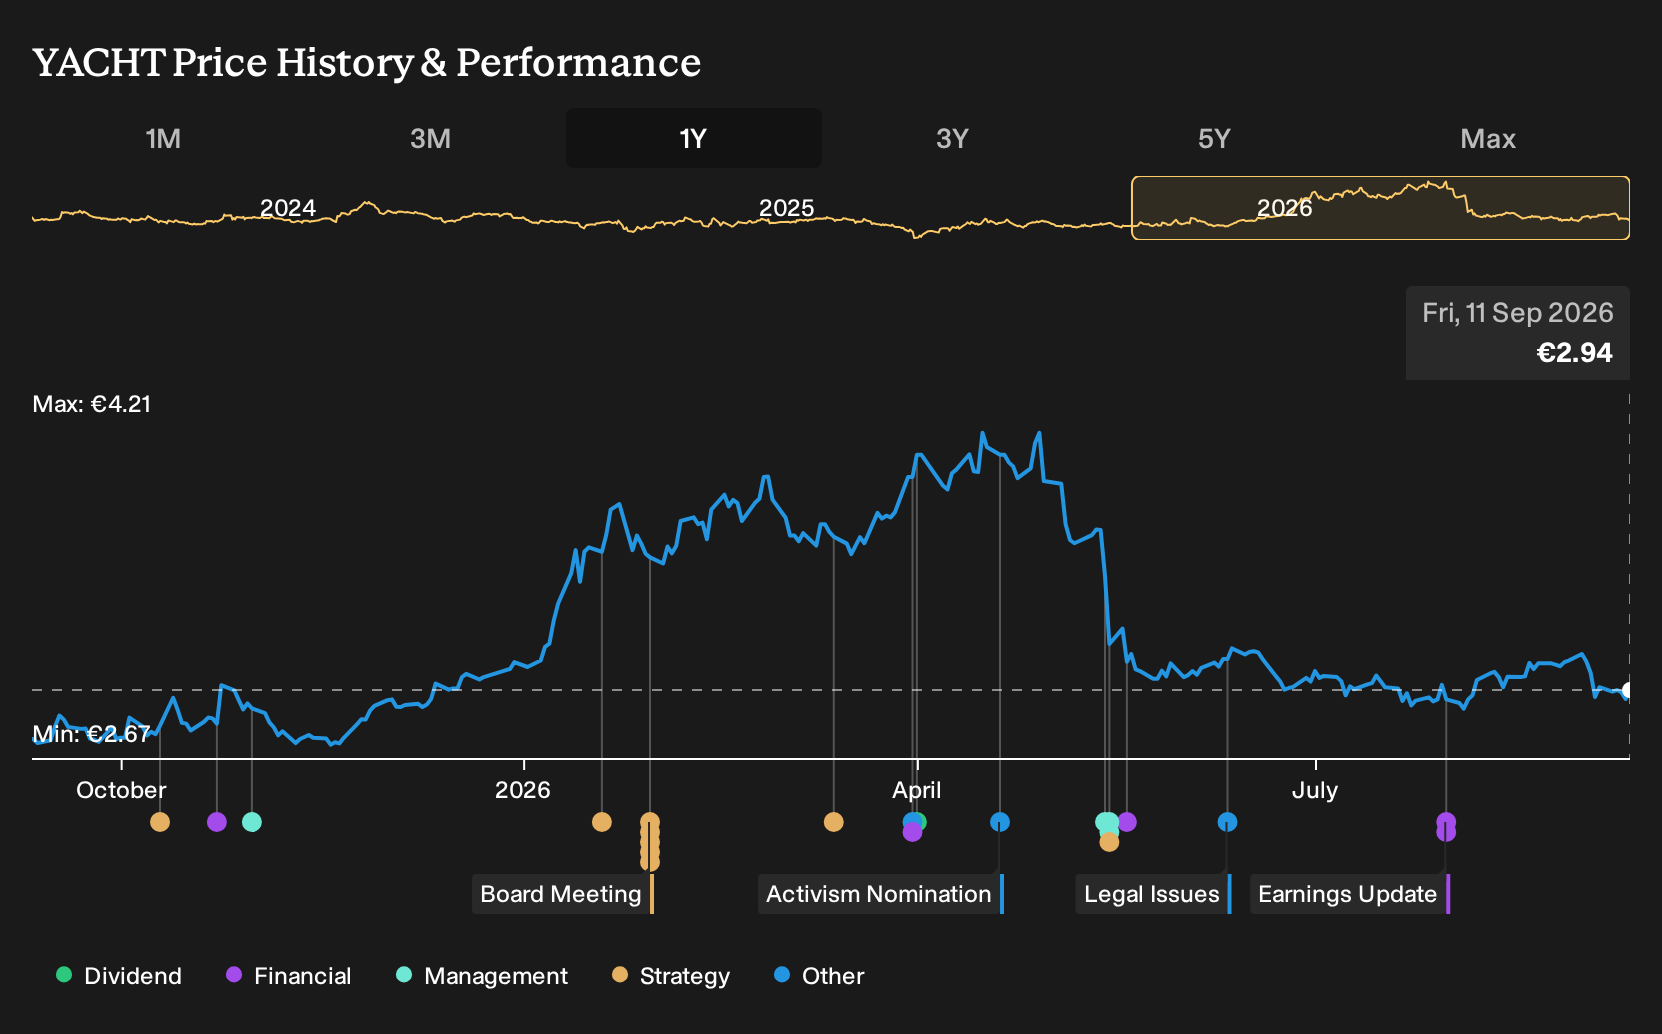Click the white current-price dot on chart
Viewport: 1662px width, 1034px height.
(x=1628, y=690)
